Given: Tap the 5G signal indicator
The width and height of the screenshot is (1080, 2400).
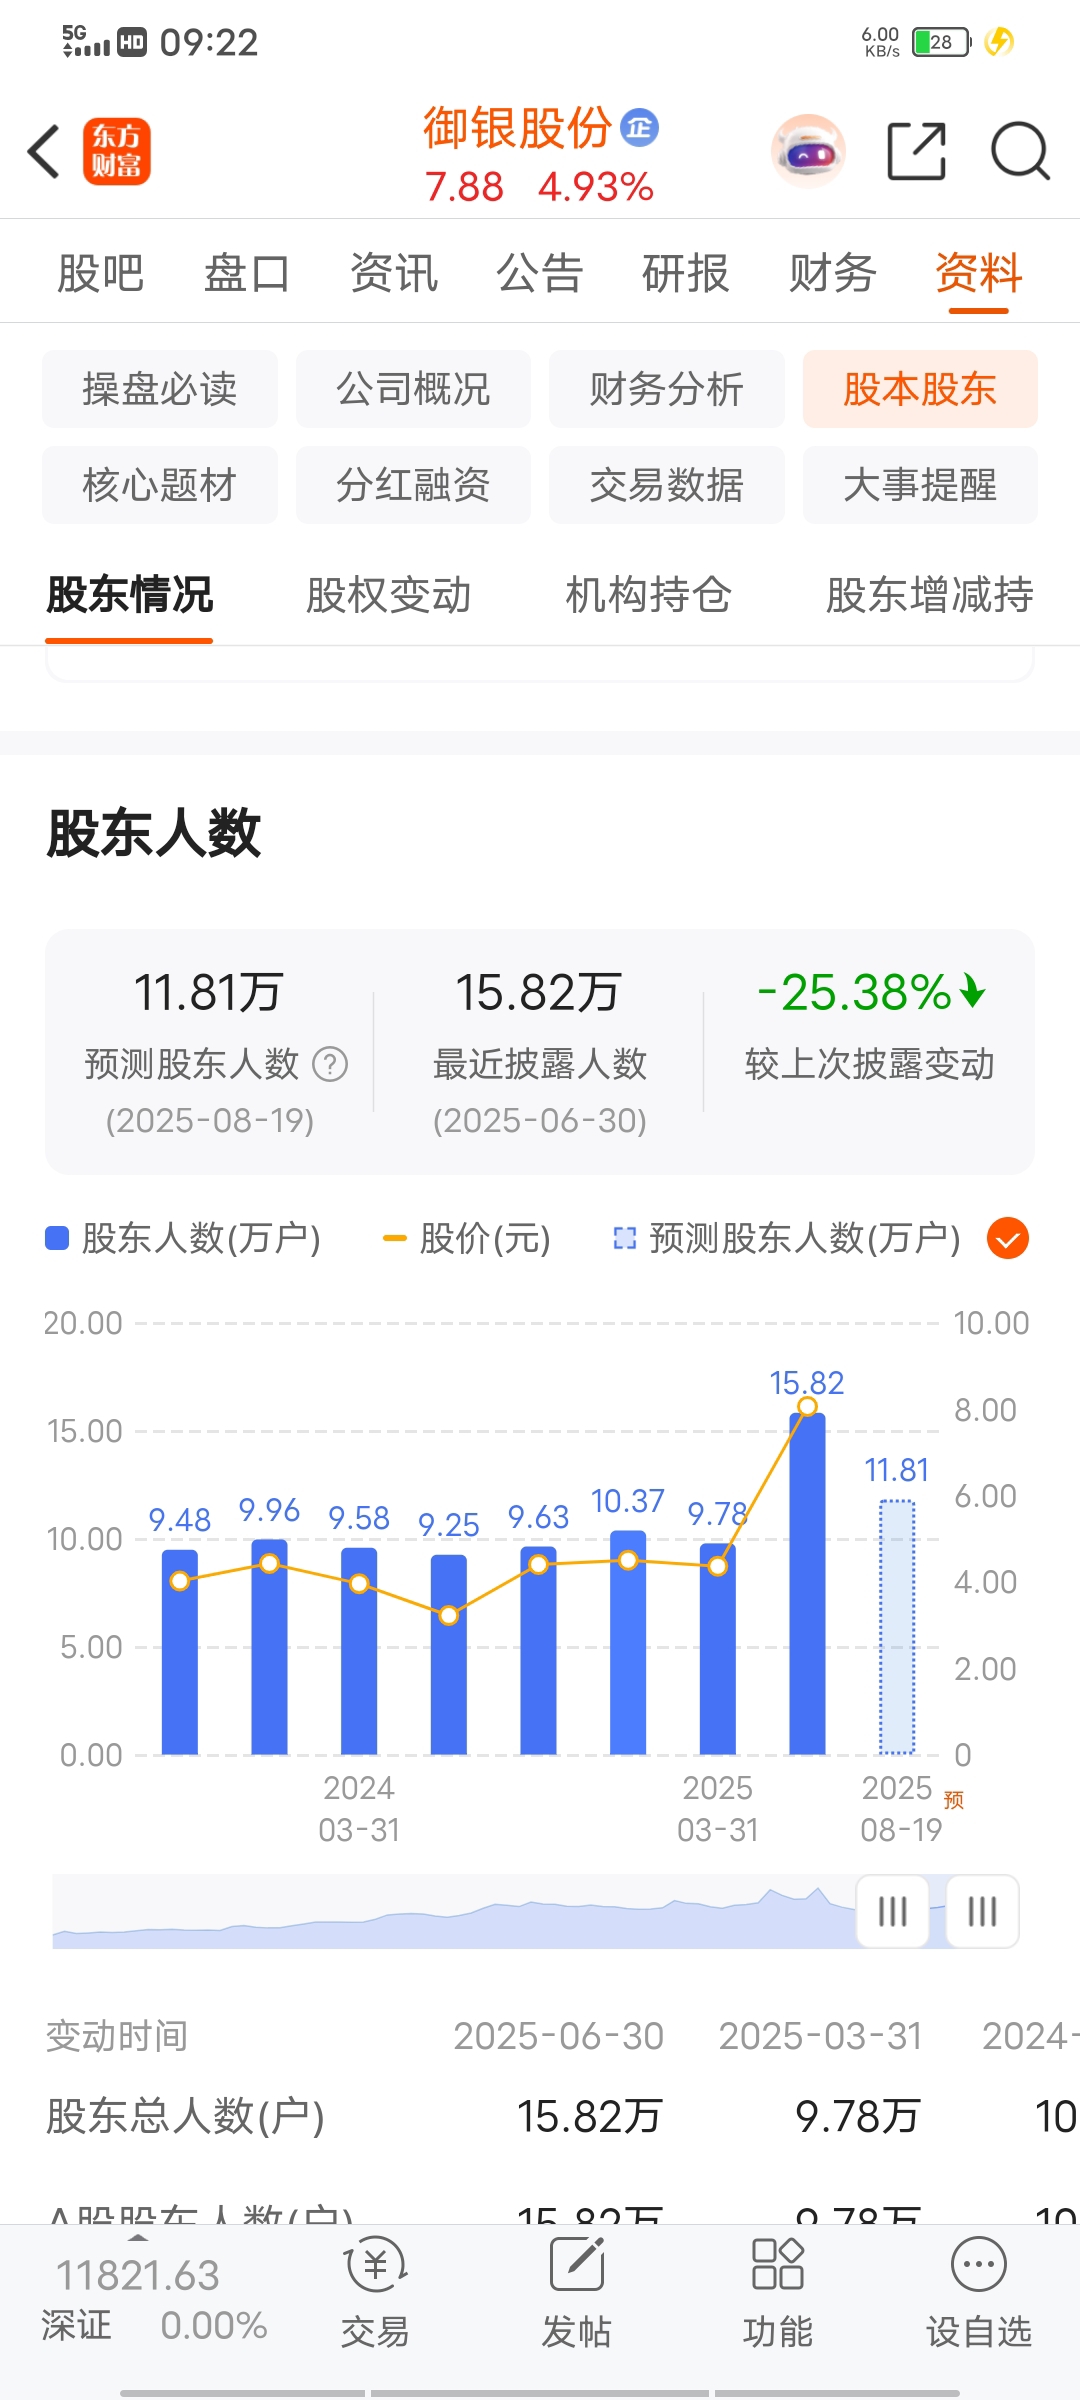Looking at the screenshot, I should coord(86,41).
